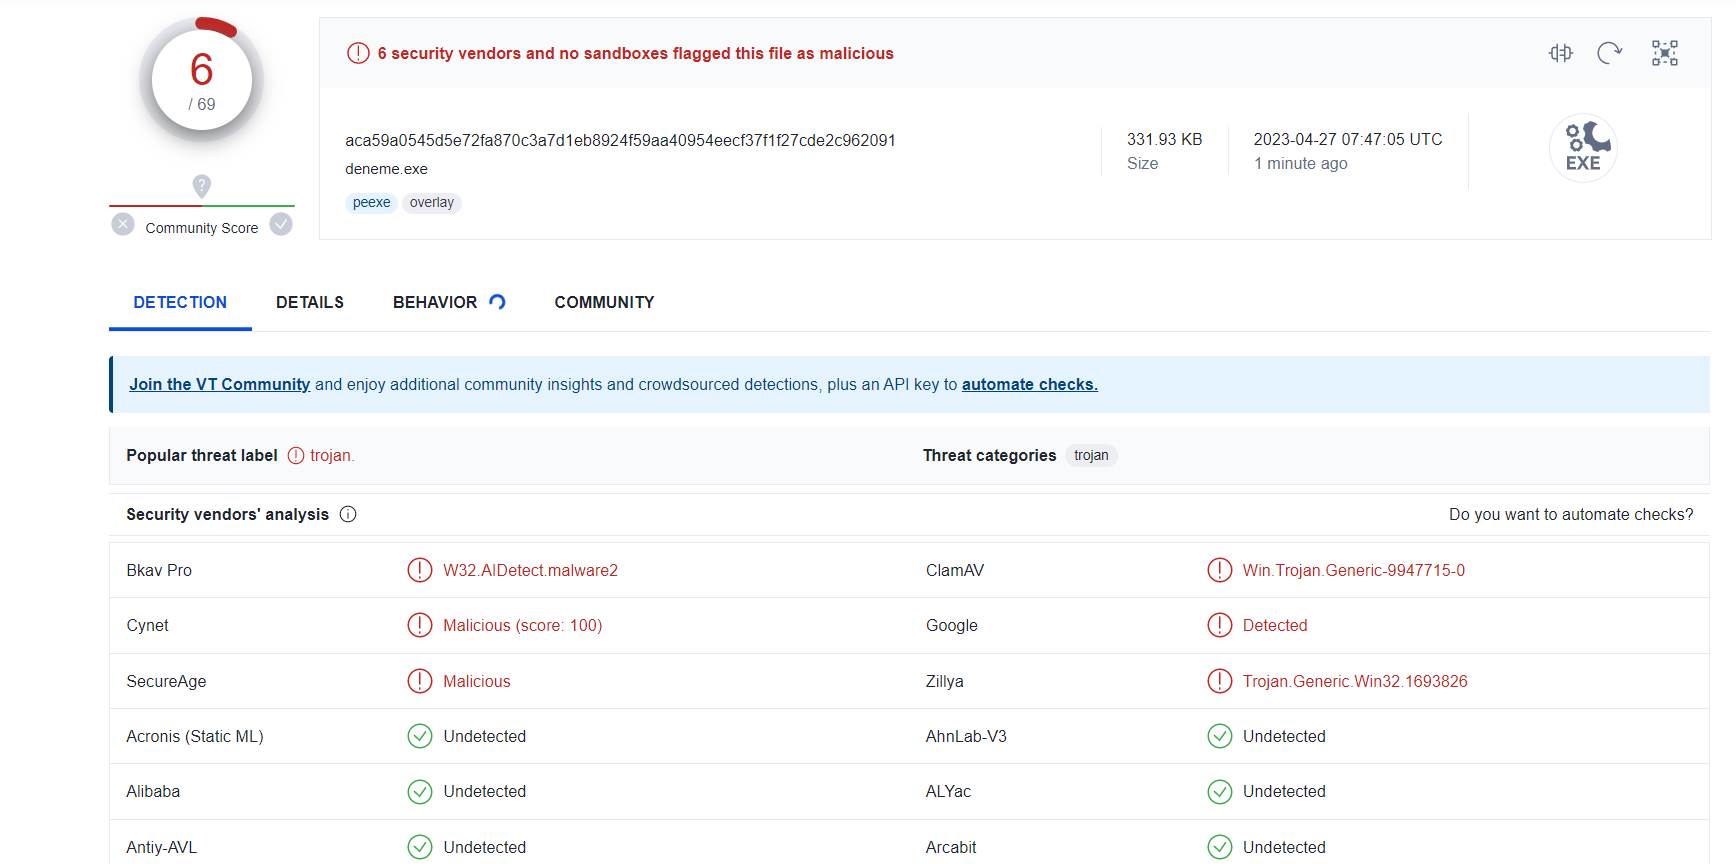
Task: Click the alert icon next to Bkav Pro detection
Action: coord(420,570)
